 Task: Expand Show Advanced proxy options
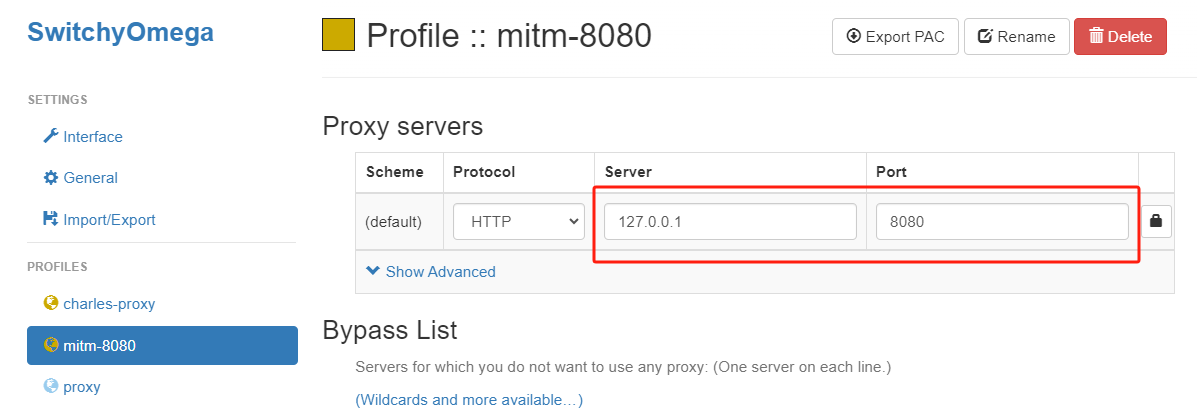tap(430, 272)
